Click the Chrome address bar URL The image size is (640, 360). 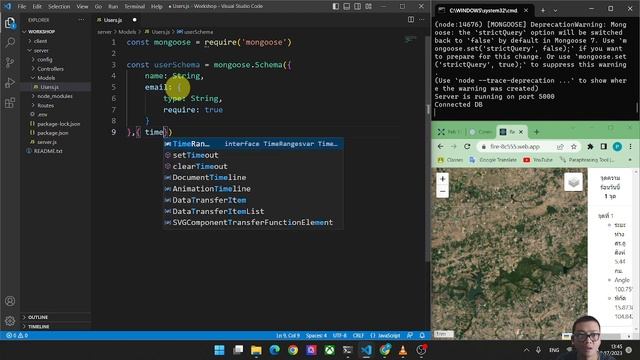coord(515,147)
